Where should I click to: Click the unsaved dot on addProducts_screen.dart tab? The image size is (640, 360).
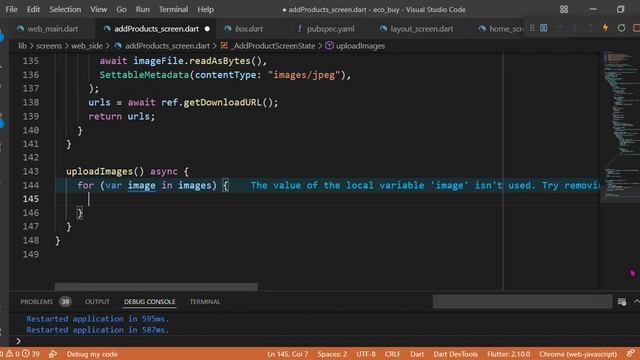coord(207,29)
